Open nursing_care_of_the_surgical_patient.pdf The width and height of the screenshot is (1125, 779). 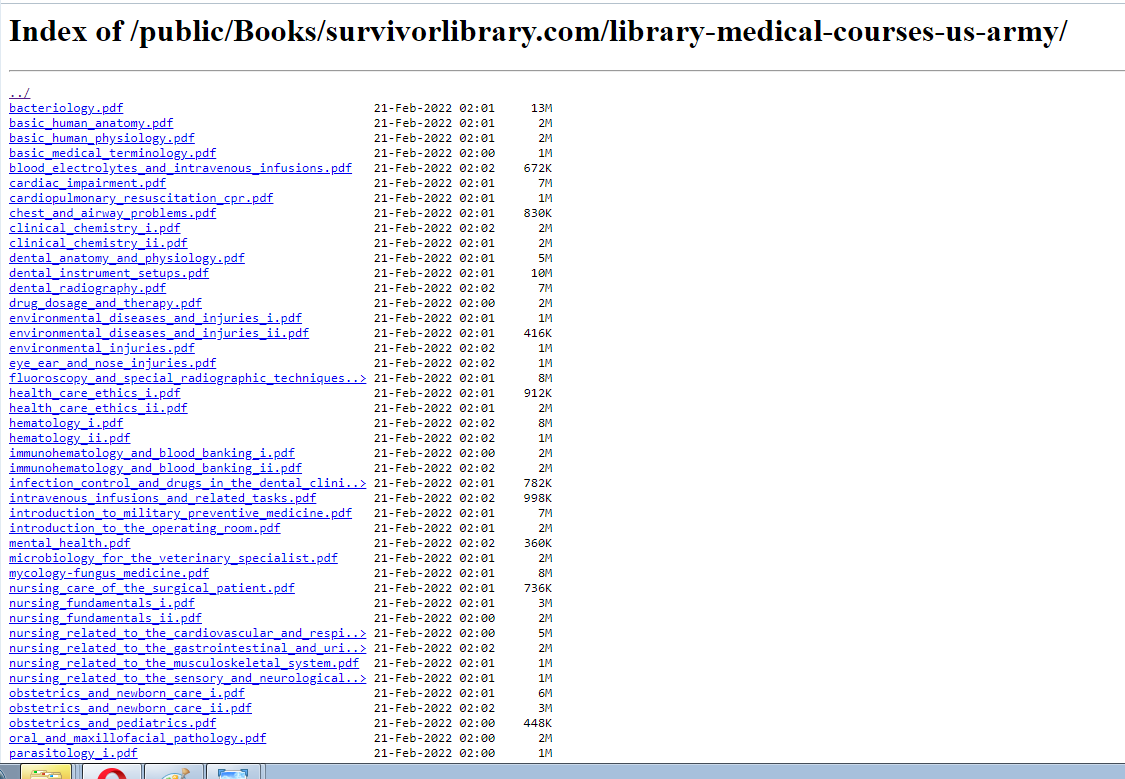click(152, 589)
